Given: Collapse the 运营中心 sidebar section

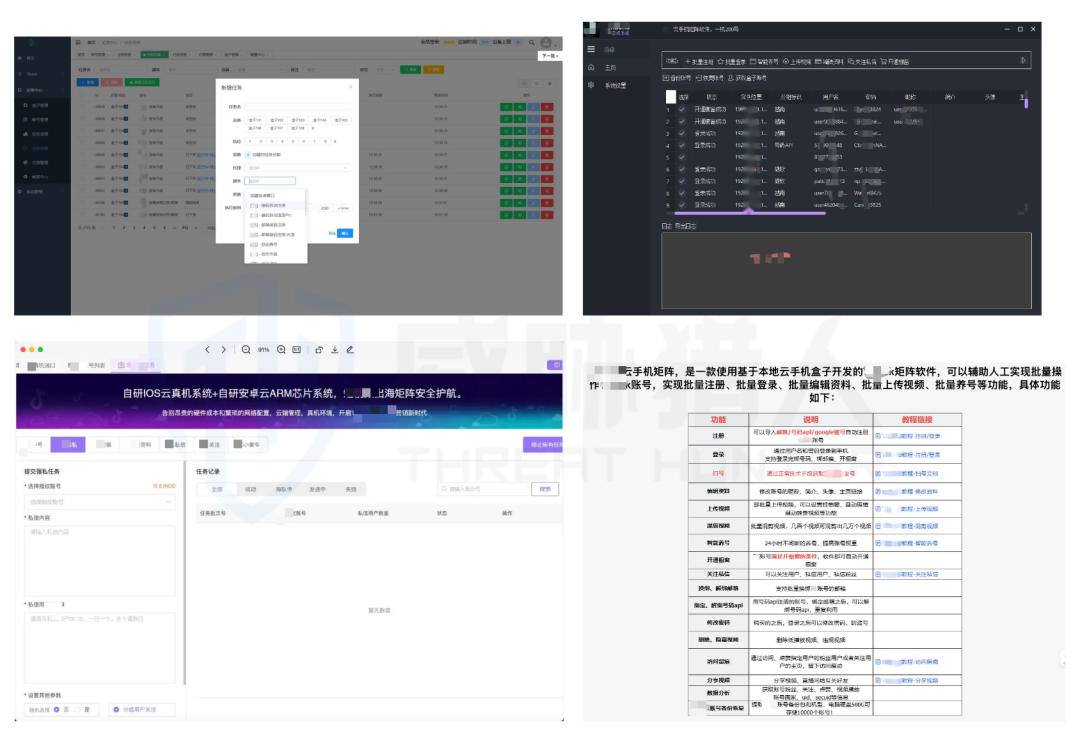Looking at the screenshot, I should [42, 90].
